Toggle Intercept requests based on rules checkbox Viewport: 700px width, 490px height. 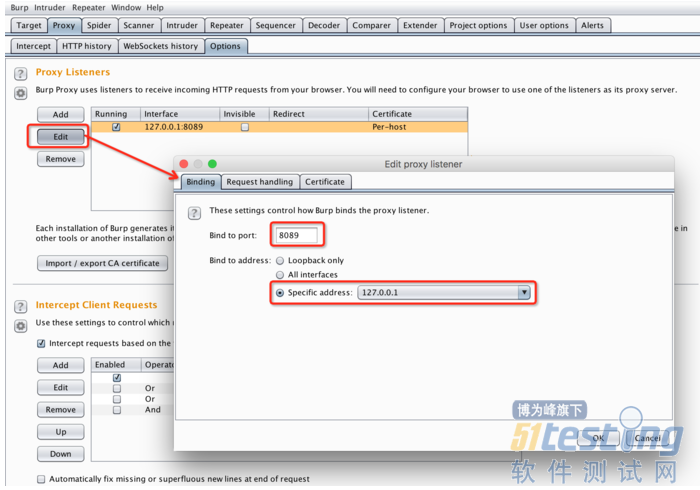(x=41, y=343)
